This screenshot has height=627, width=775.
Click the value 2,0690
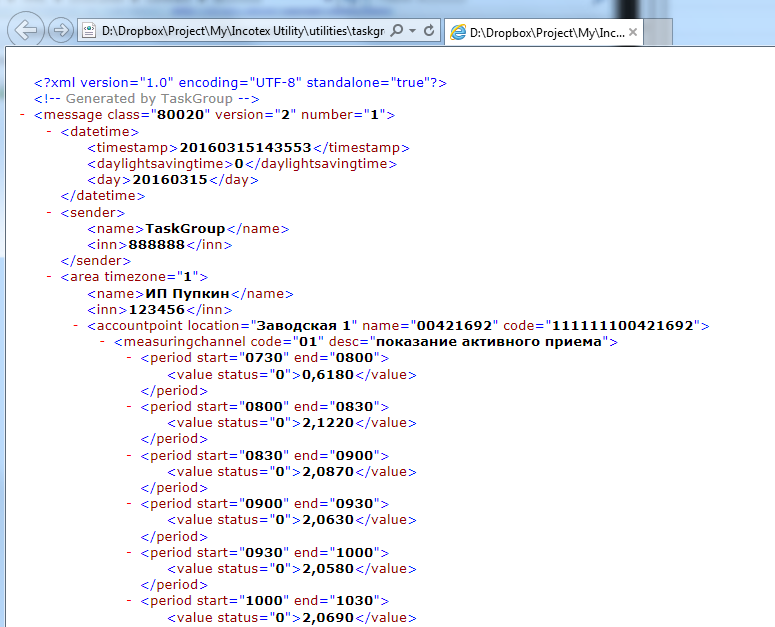click(328, 618)
